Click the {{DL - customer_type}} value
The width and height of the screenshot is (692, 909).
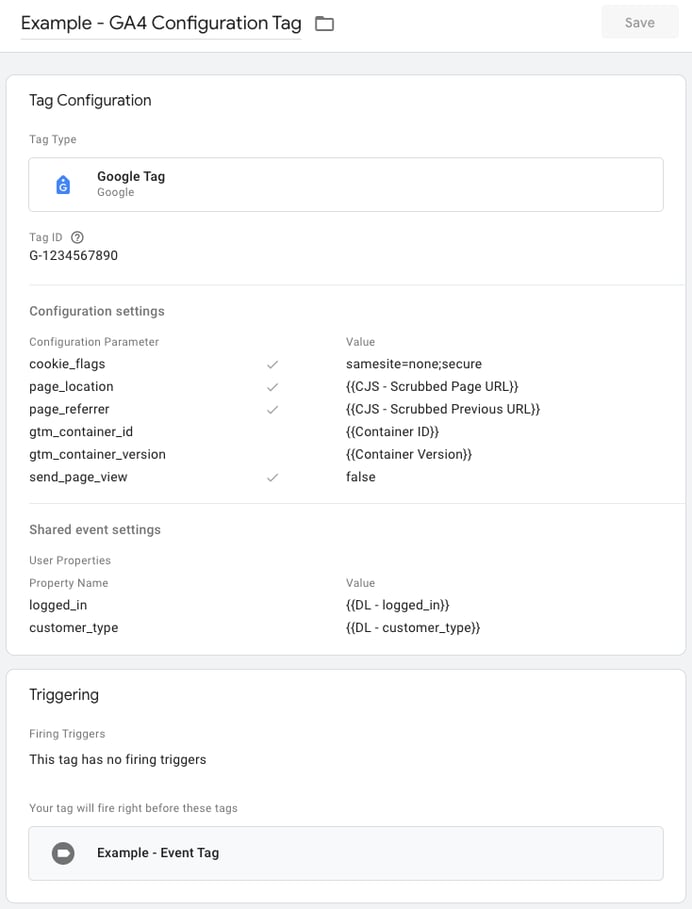[x=413, y=628]
